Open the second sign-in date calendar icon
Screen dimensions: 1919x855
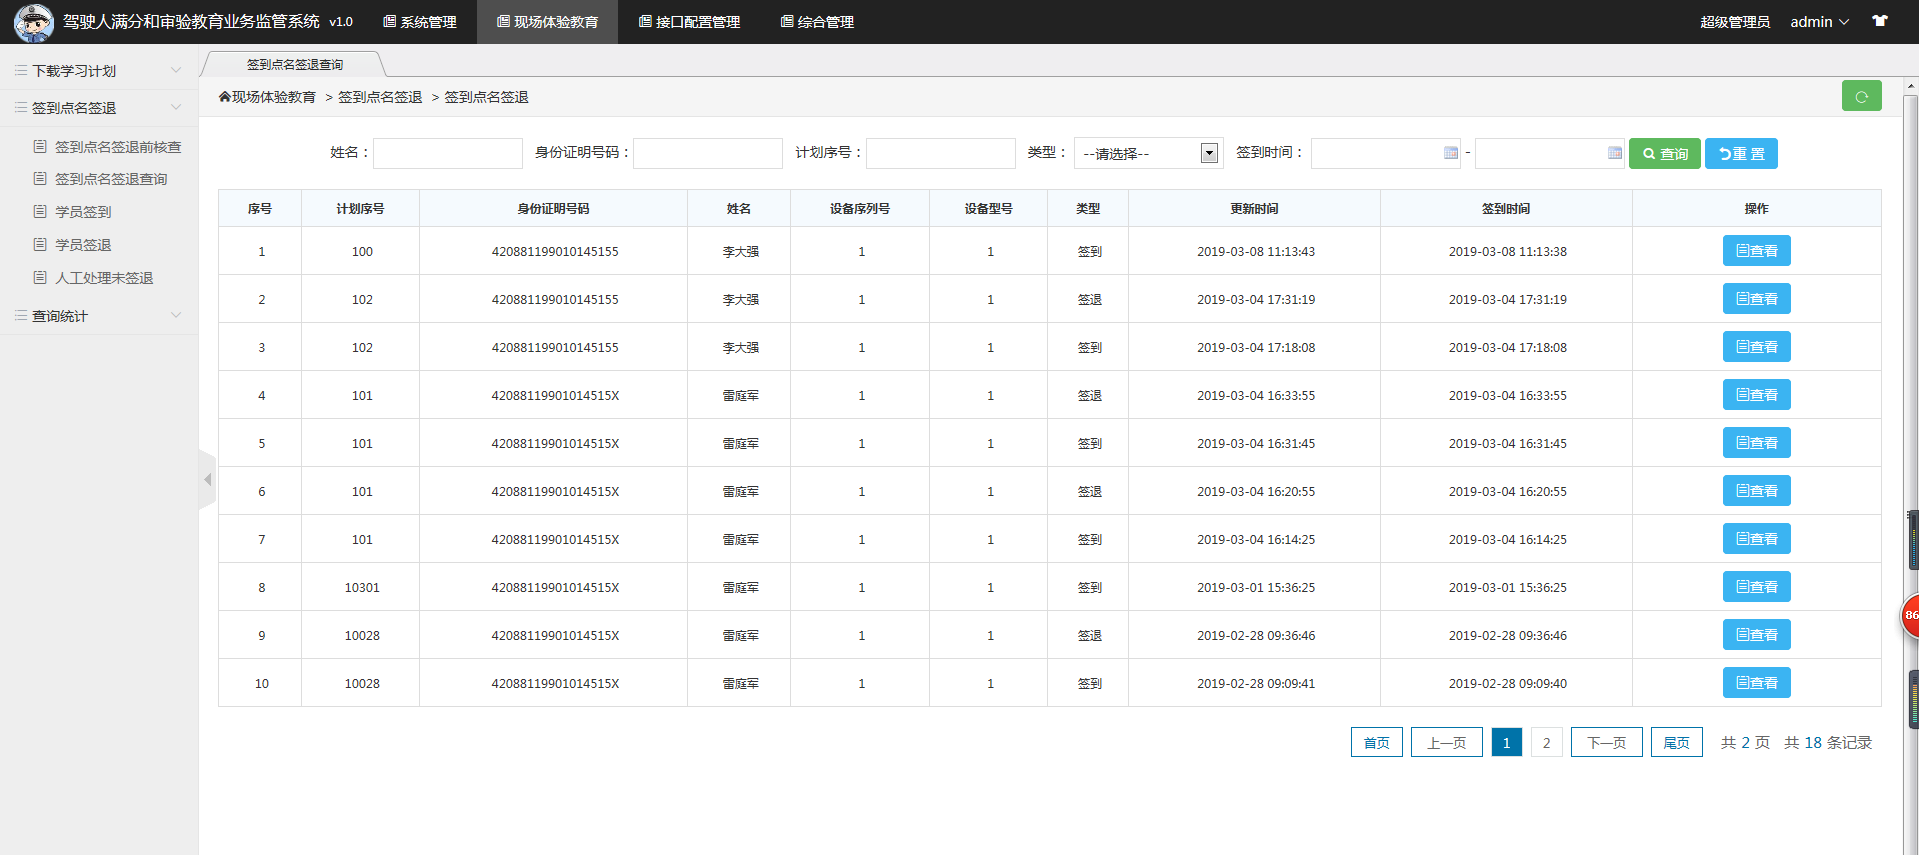[x=1615, y=153]
